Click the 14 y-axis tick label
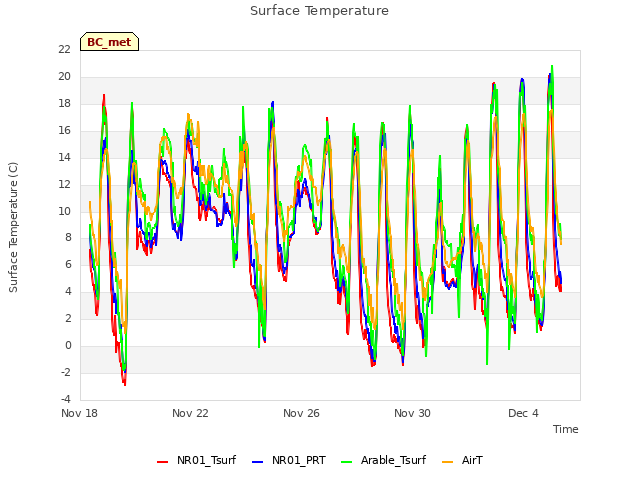 click(x=64, y=157)
